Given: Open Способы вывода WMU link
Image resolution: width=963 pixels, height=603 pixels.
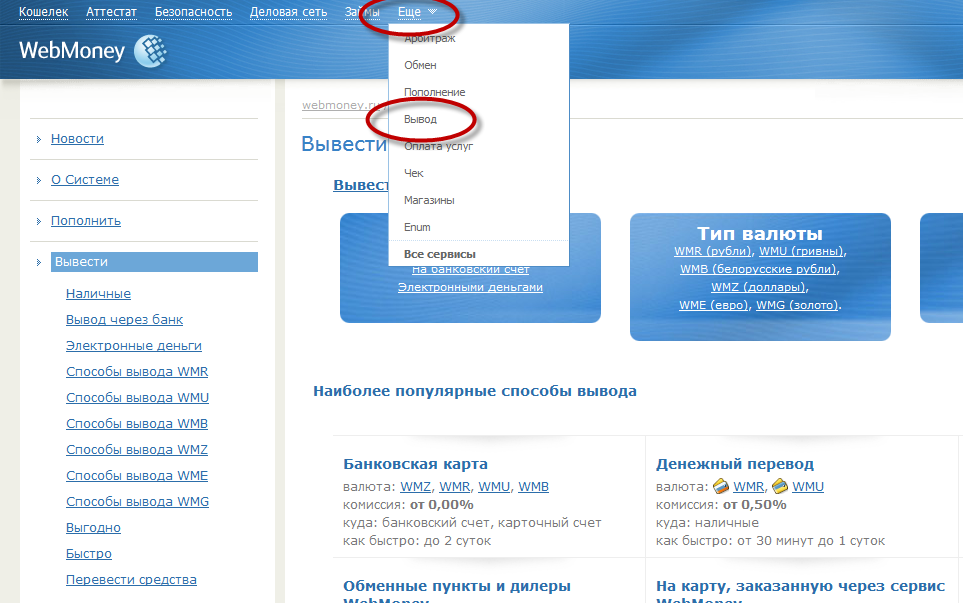Looking at the screenshot, I should (x=138, y=398).
